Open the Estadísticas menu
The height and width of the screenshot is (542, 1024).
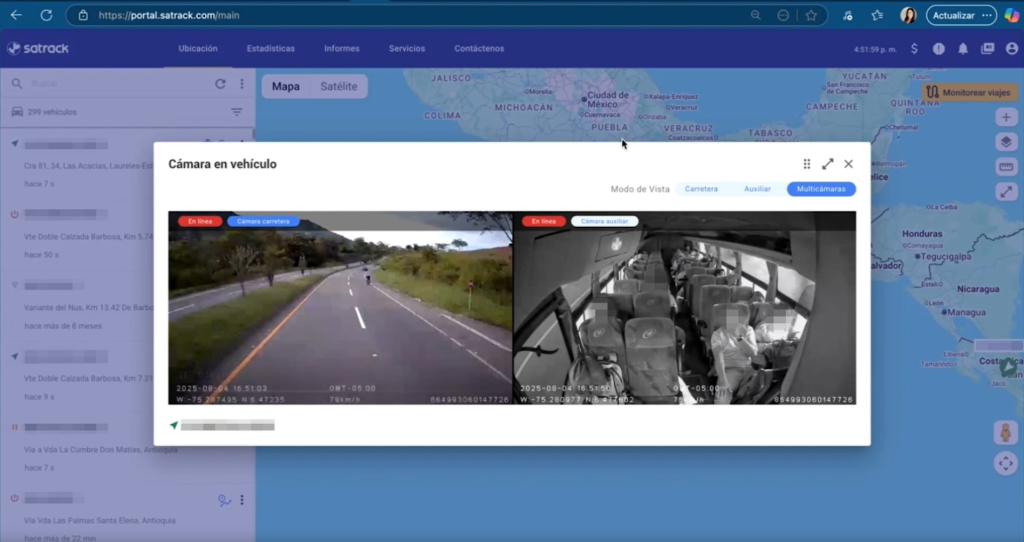tap(270, 48)
